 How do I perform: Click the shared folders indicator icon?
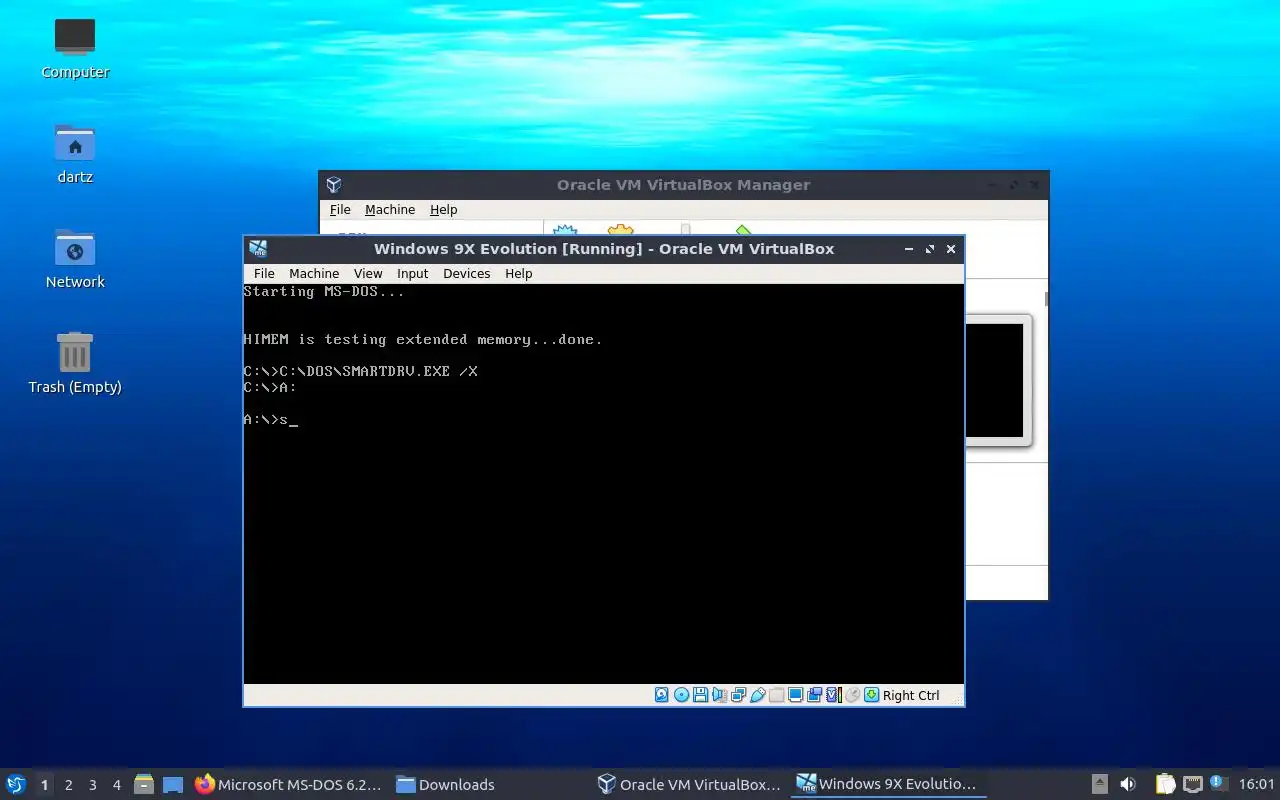[x=776, y=695]
